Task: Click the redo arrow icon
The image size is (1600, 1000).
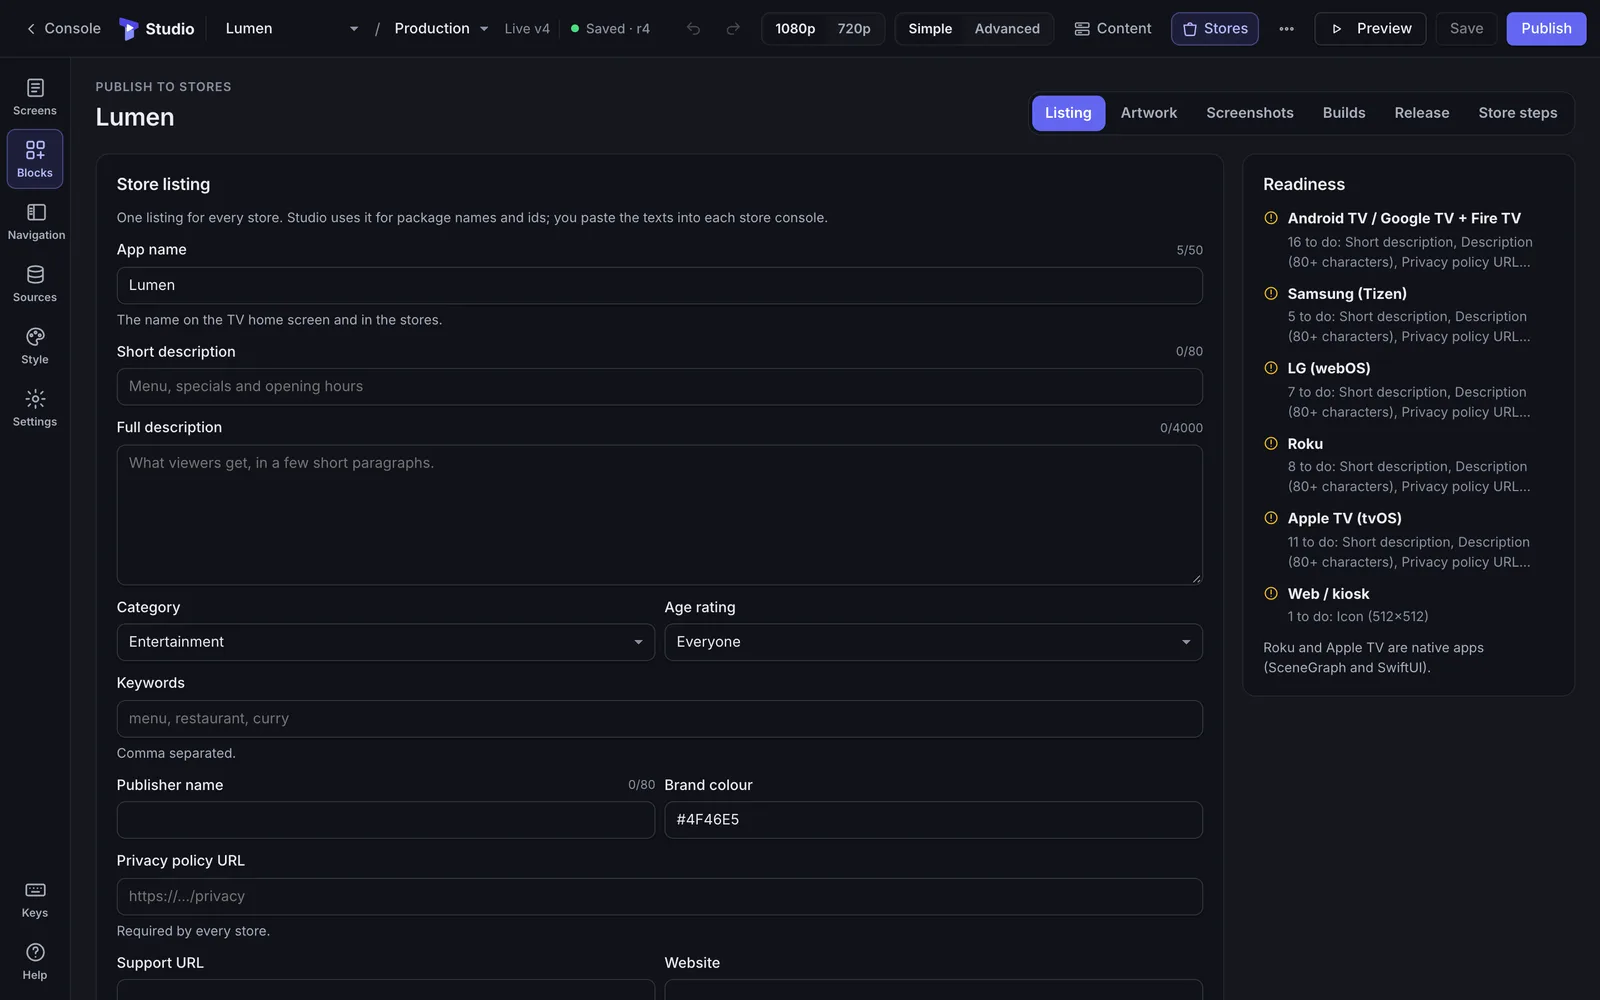Action: [x=733, y=29]
